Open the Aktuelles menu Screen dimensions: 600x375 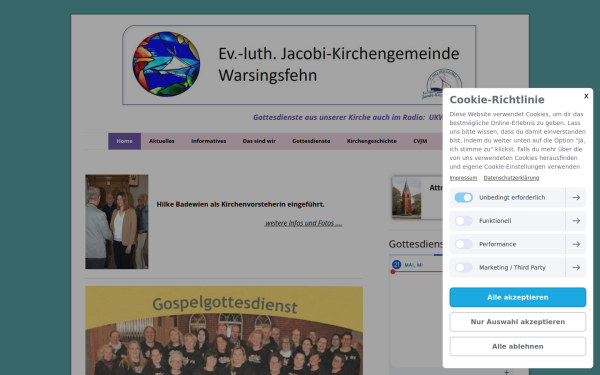pyautogui.click(x=161, y=141)
